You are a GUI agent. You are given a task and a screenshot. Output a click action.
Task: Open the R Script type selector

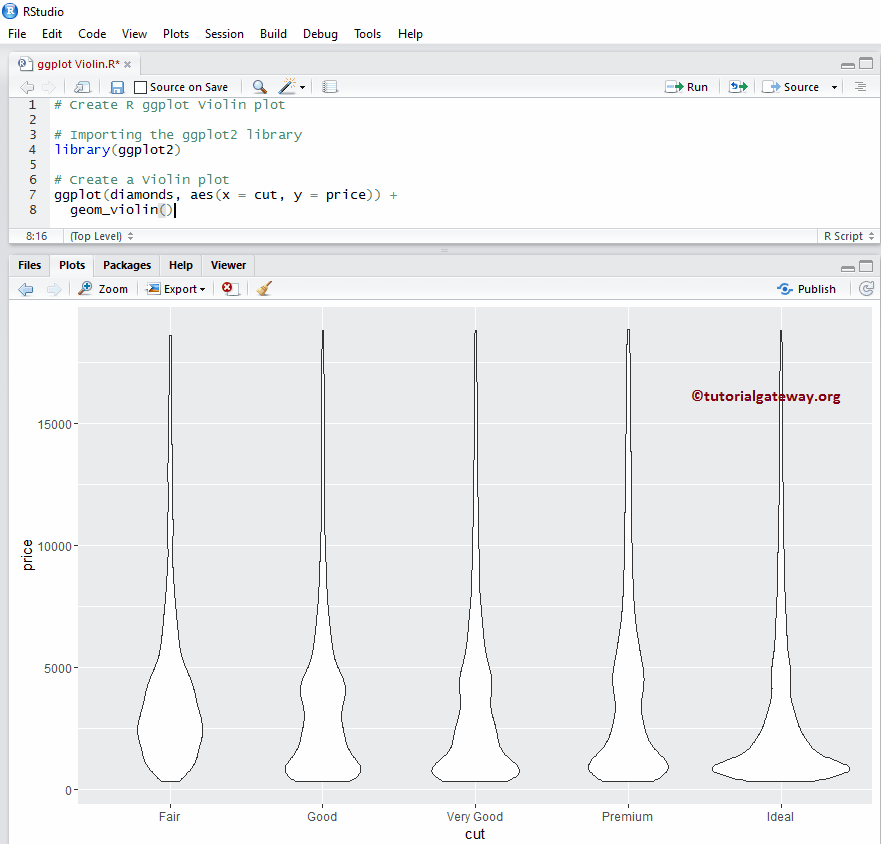[847, 235]
